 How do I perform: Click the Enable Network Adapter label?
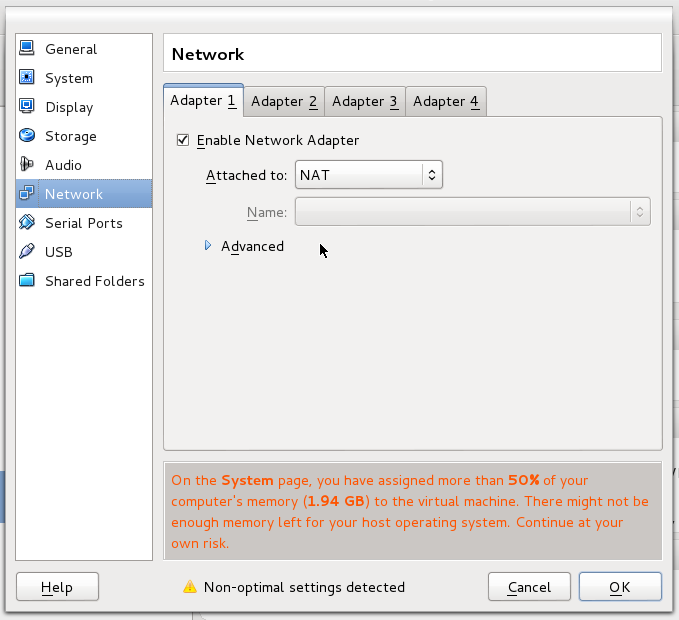coord(278,141)
